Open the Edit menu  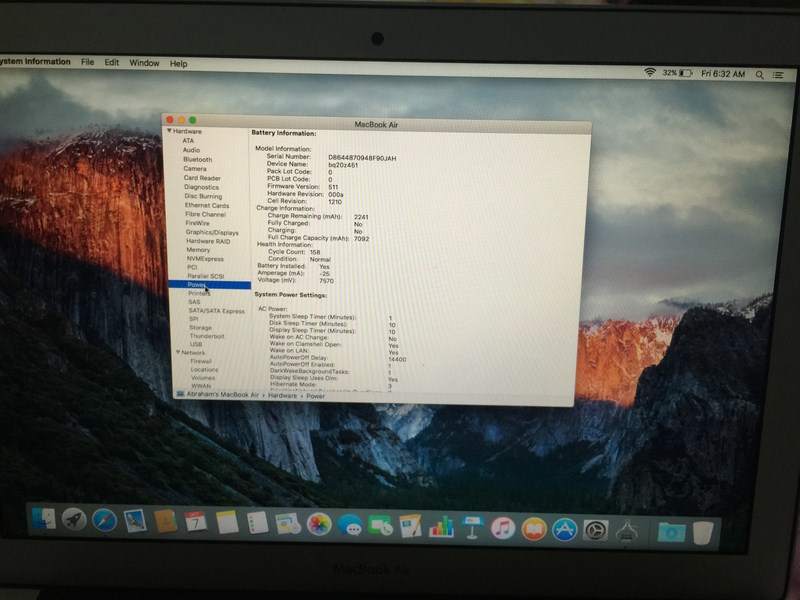click(x=112, y=63)
